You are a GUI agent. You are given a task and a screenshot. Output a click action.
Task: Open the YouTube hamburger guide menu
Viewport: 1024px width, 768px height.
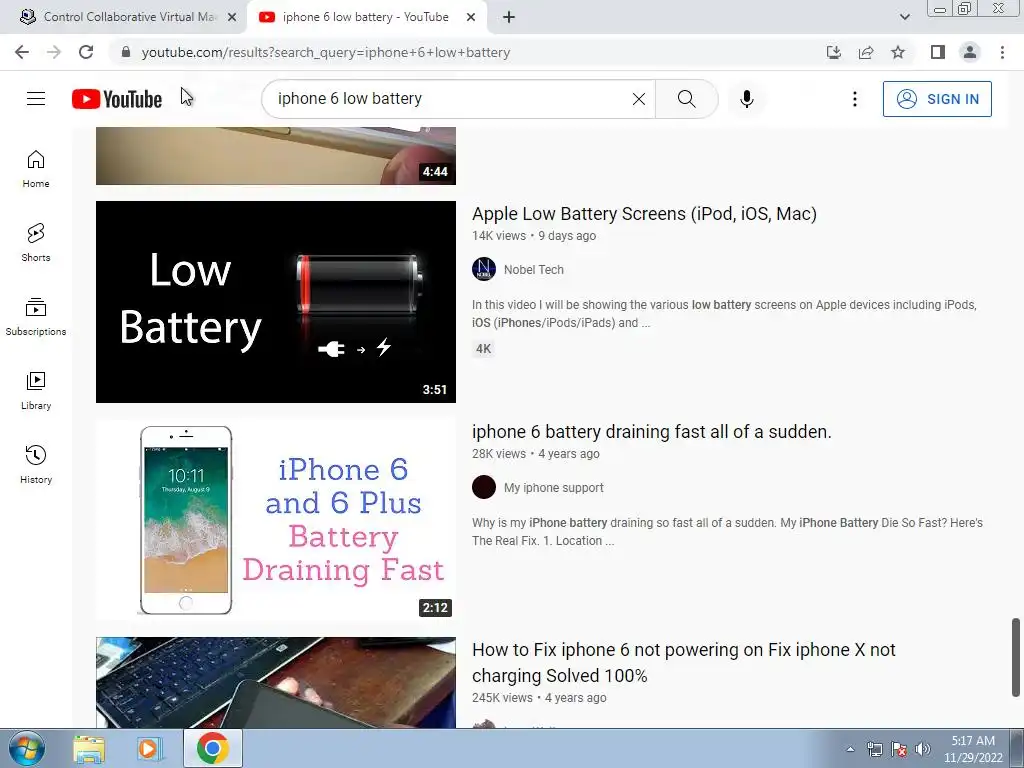click(36, 99)
